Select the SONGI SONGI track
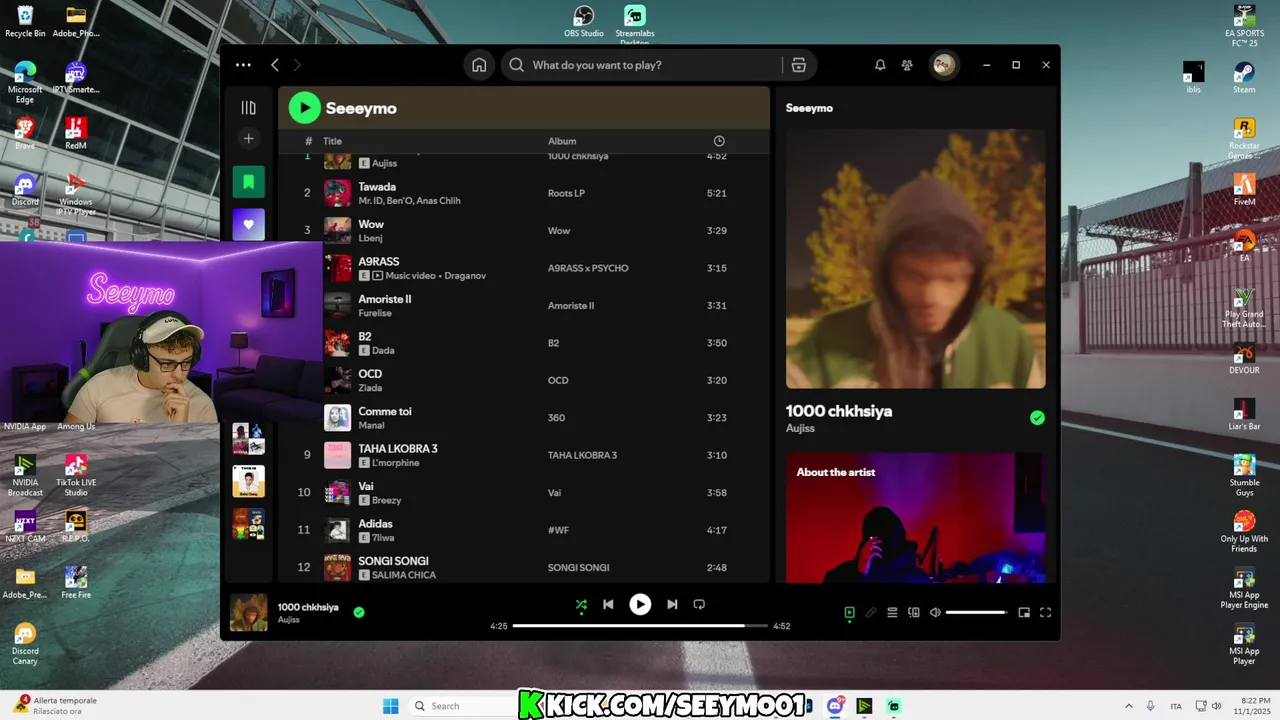The width and height of the screenshot is (1280, 720). pos(524,567)
